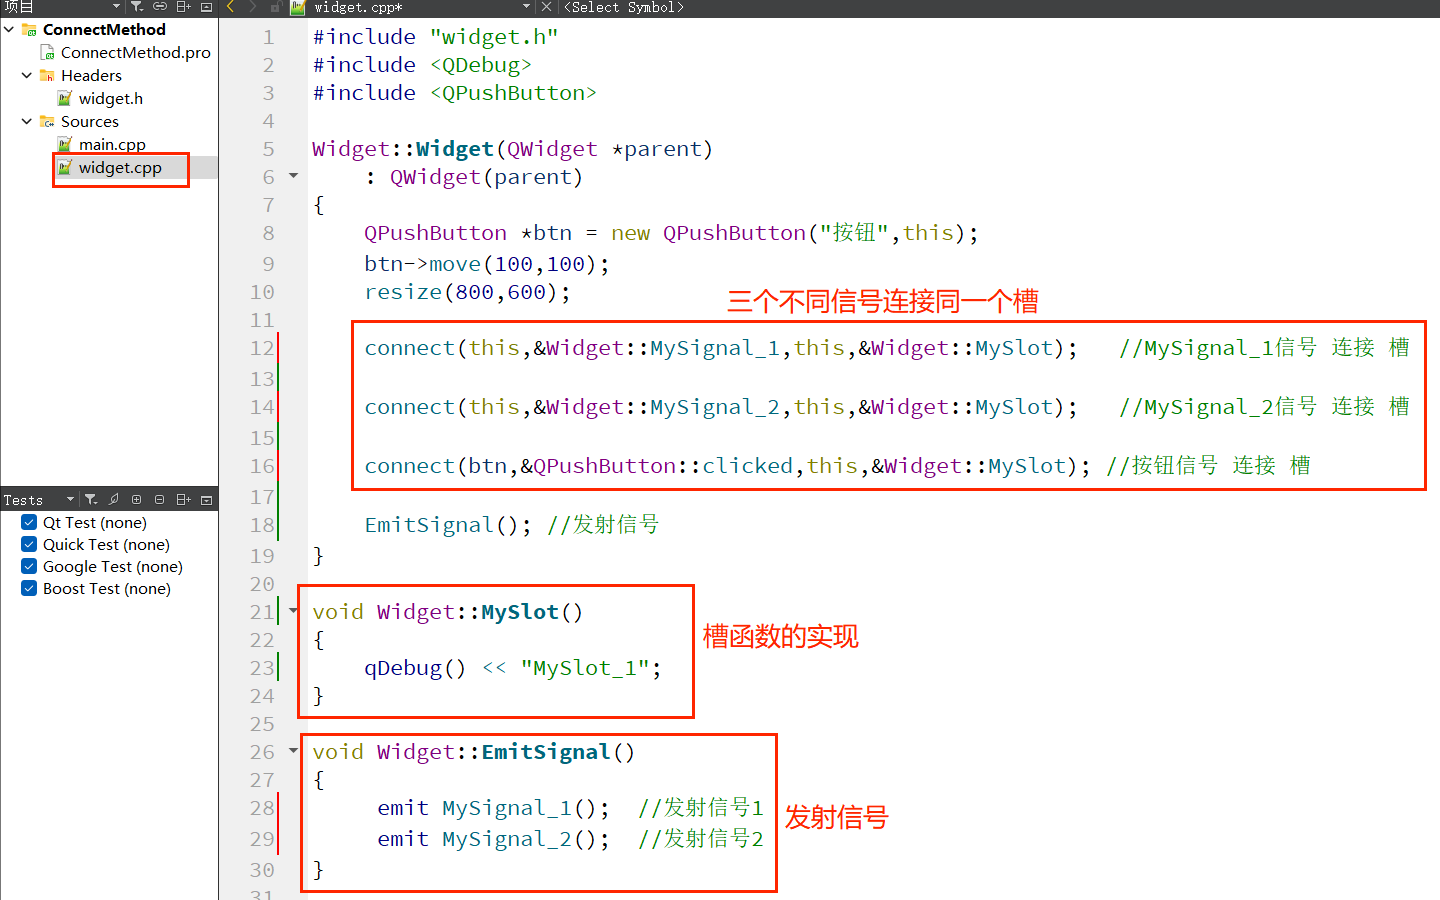Select main.cpp in the project tree
1440x900 pixels.
pyautogui.click(x=112, y=144)
